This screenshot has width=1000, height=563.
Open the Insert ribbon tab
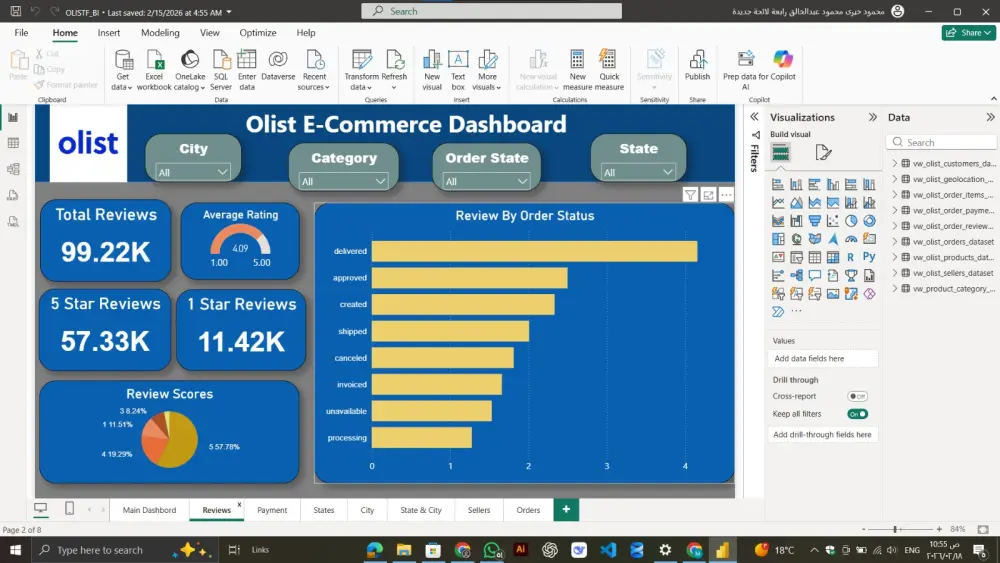(x=108, y=33)
